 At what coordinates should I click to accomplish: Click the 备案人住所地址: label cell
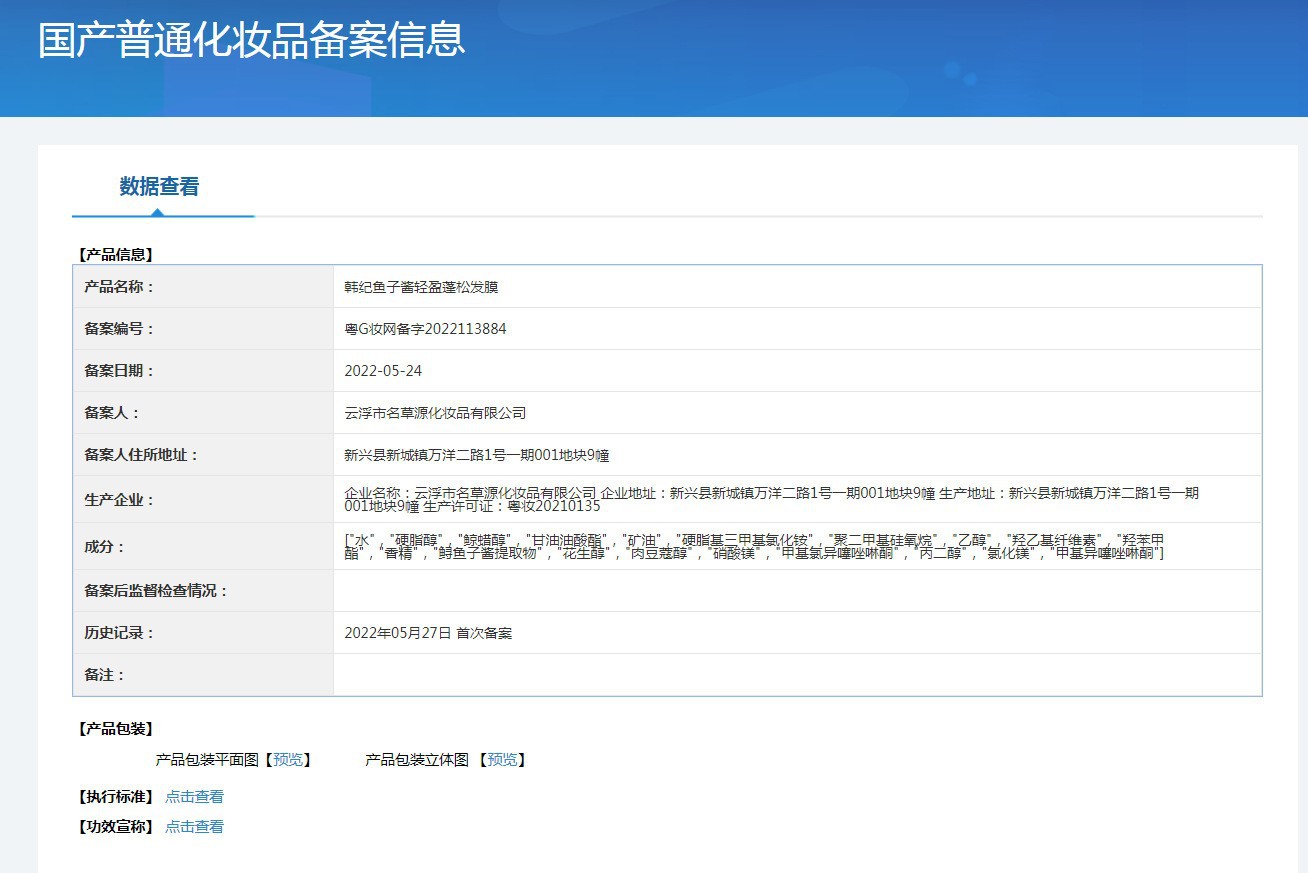coord(203,455)
